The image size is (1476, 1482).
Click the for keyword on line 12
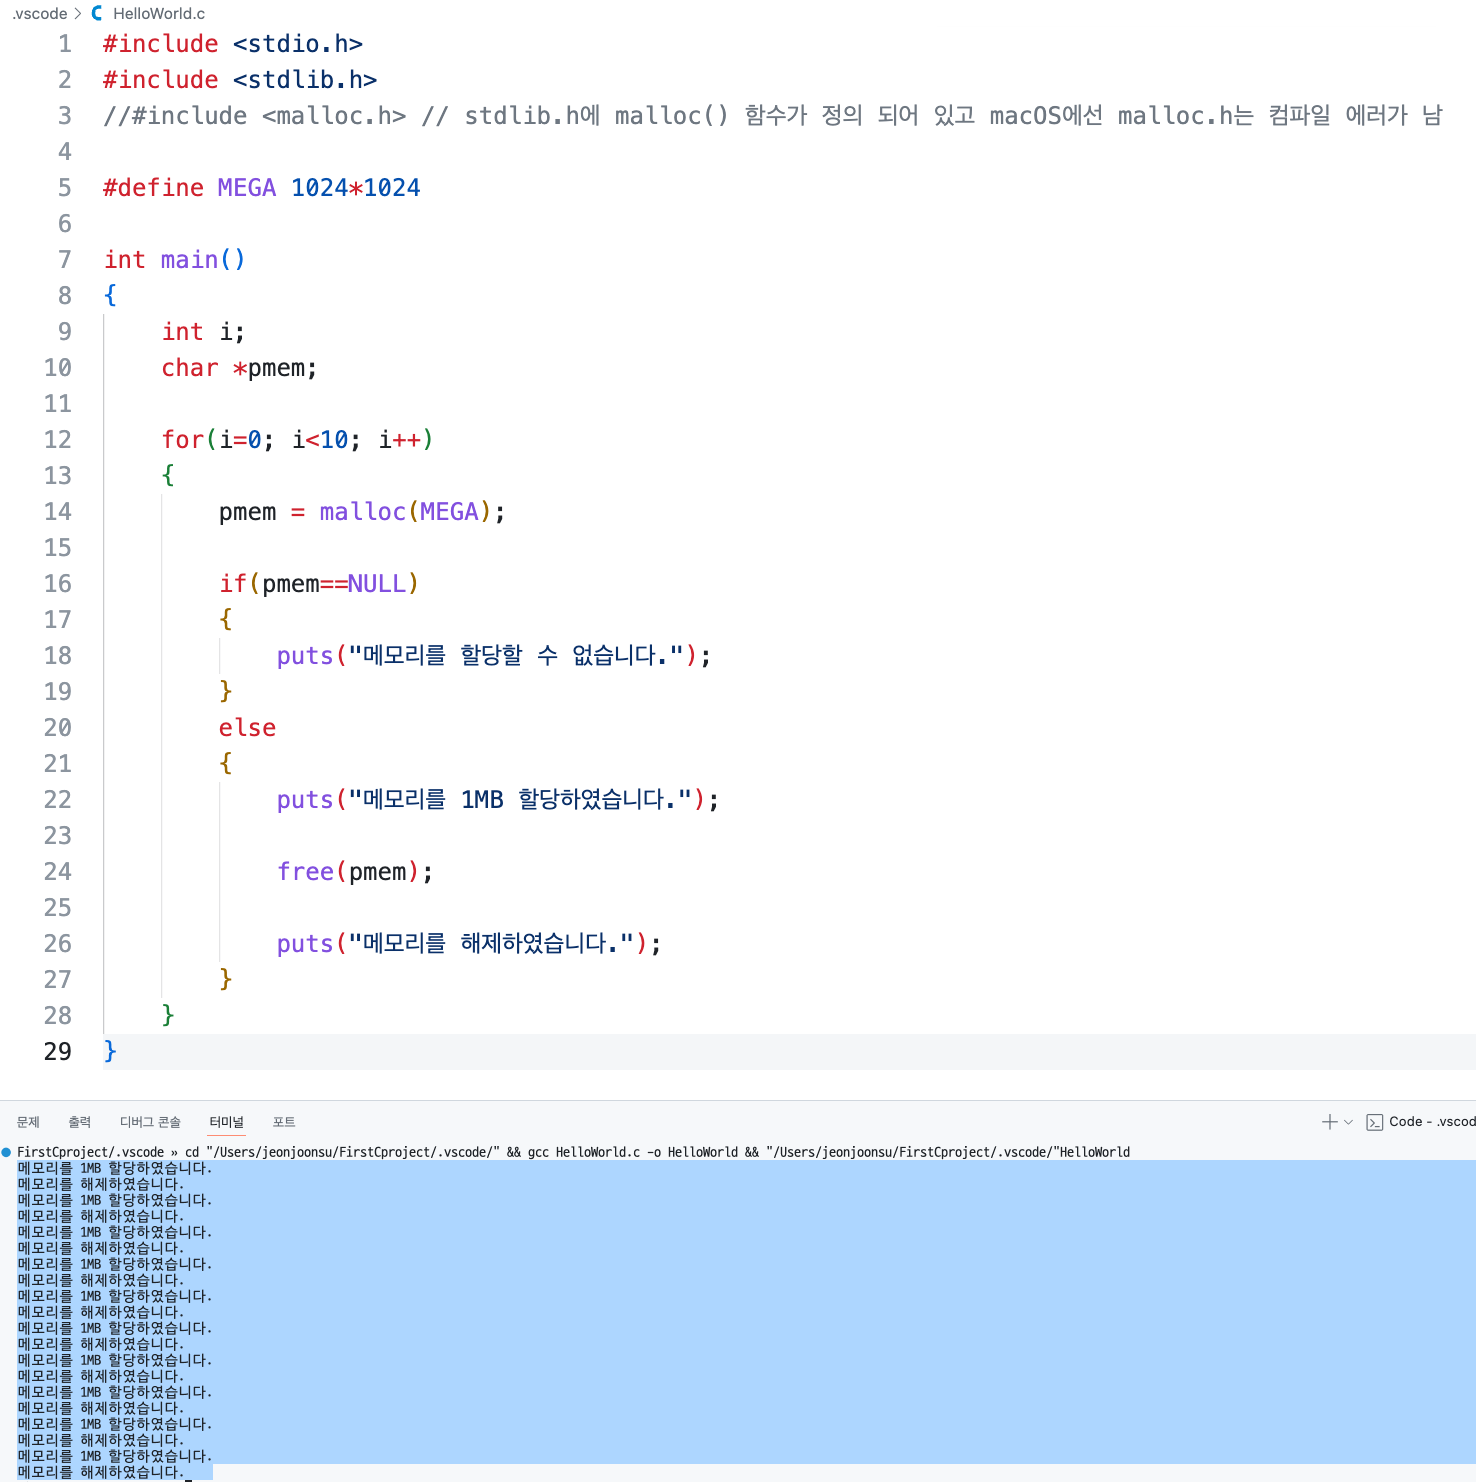coord(183,440)
